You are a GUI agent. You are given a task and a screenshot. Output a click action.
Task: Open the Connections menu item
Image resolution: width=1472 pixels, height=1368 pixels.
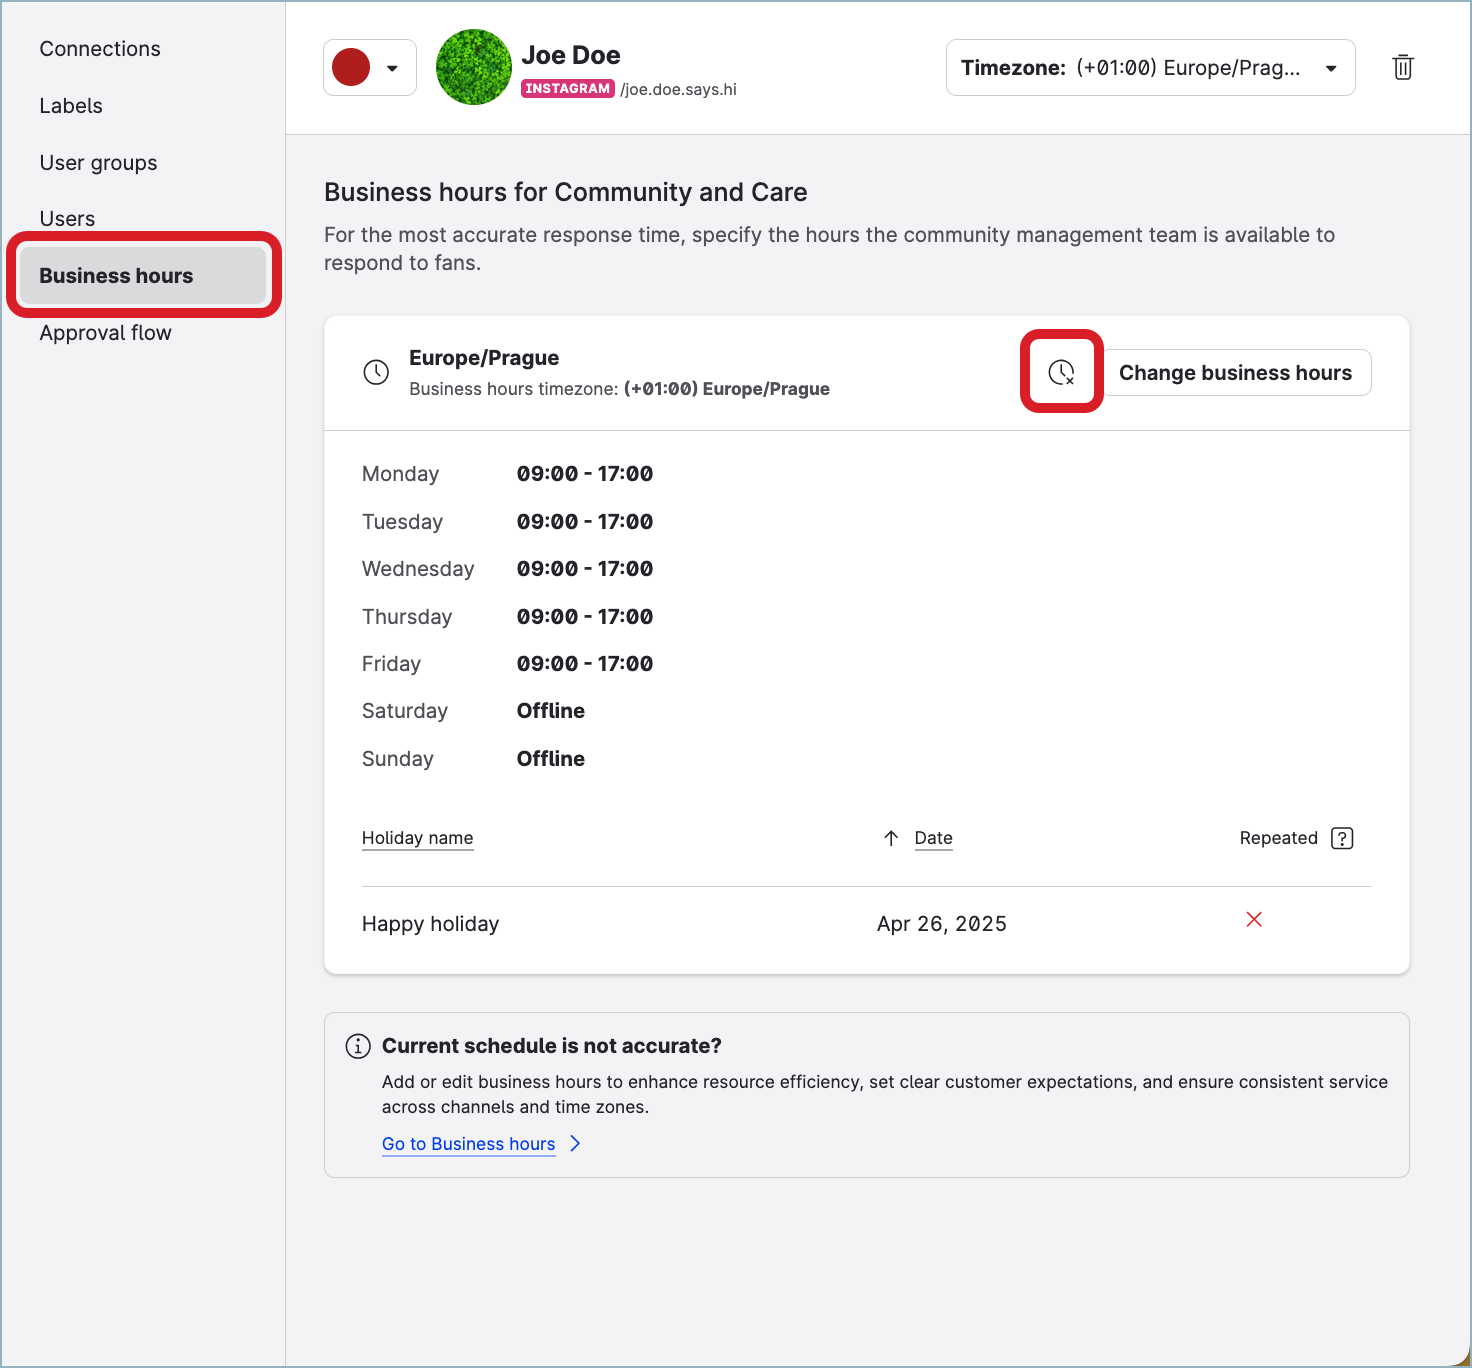[100, 49]
